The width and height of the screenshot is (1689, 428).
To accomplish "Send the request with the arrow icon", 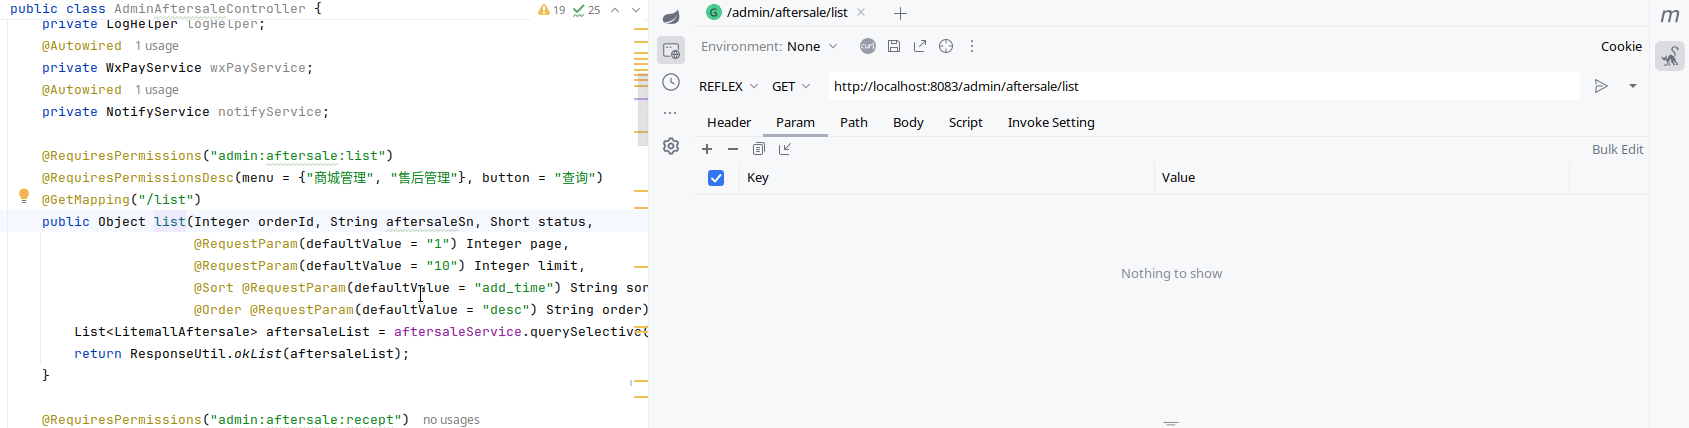I will [1601, 86].
